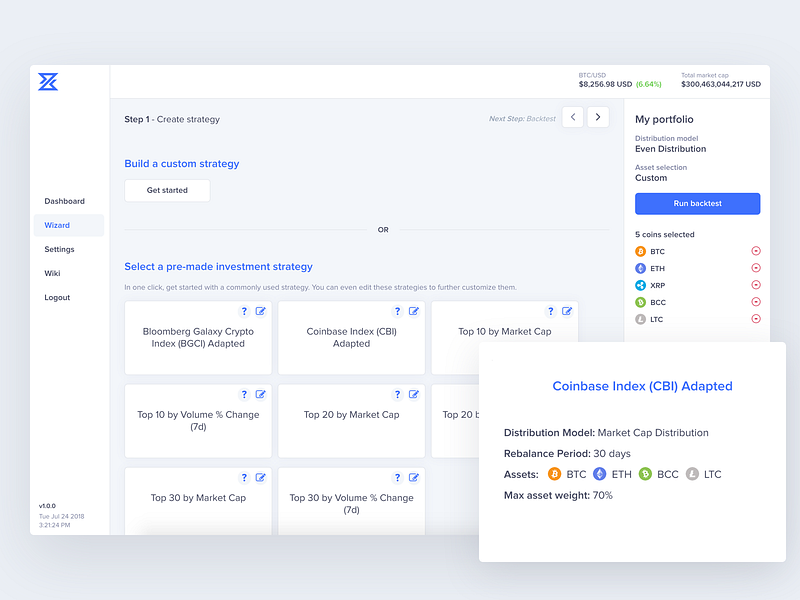
Task: Remove BTC from the portfolio
Action: (x=756, y=251)
